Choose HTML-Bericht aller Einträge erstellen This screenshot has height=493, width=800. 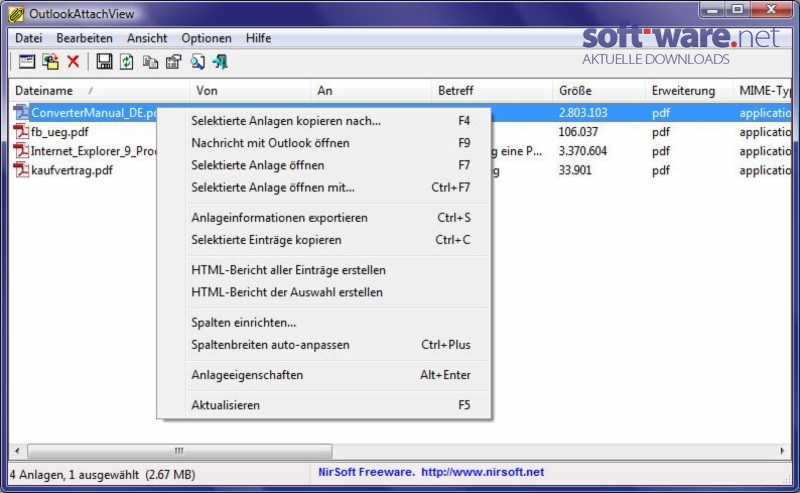click(324, 270)
